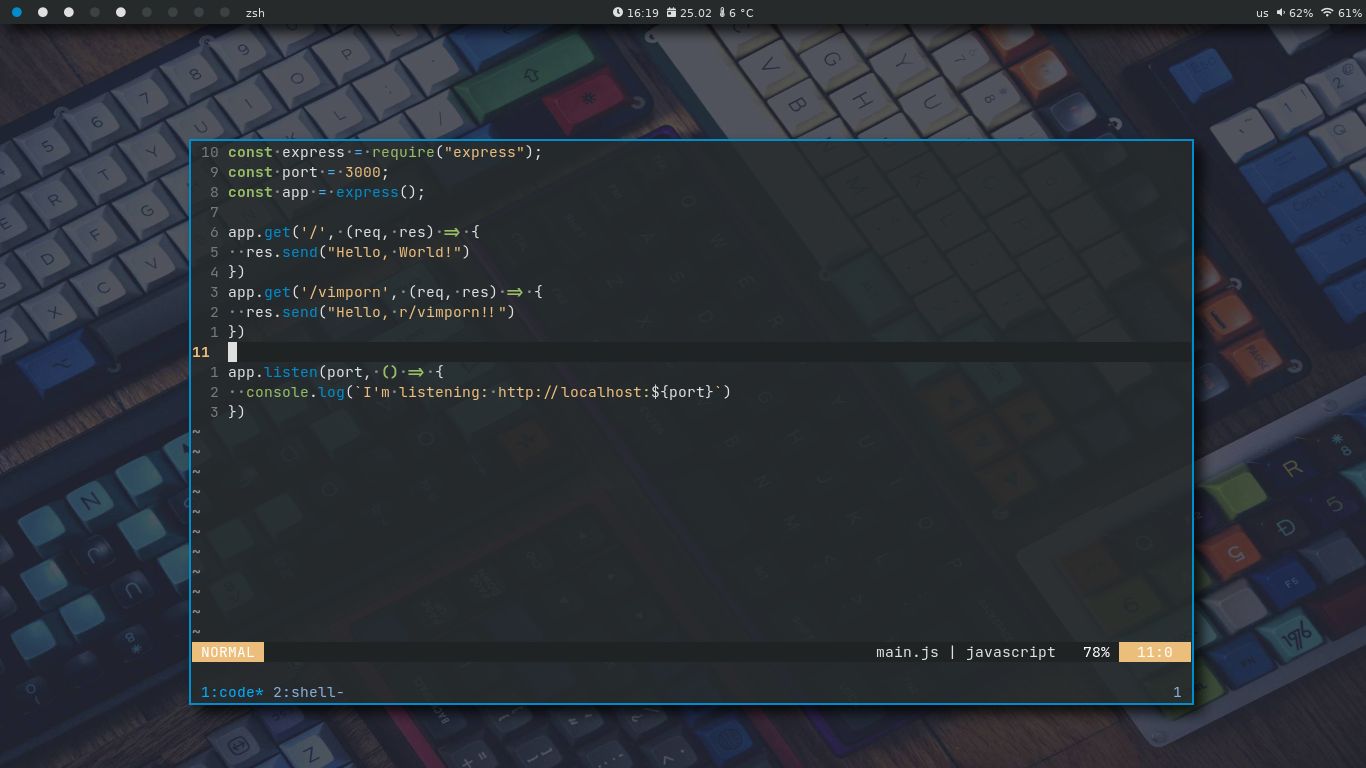Click the thermometer icon beside 6 °C
Image resolution: width=1366 pixels, height=768 pixels.
pyautogui.click(x=722, y=13)
